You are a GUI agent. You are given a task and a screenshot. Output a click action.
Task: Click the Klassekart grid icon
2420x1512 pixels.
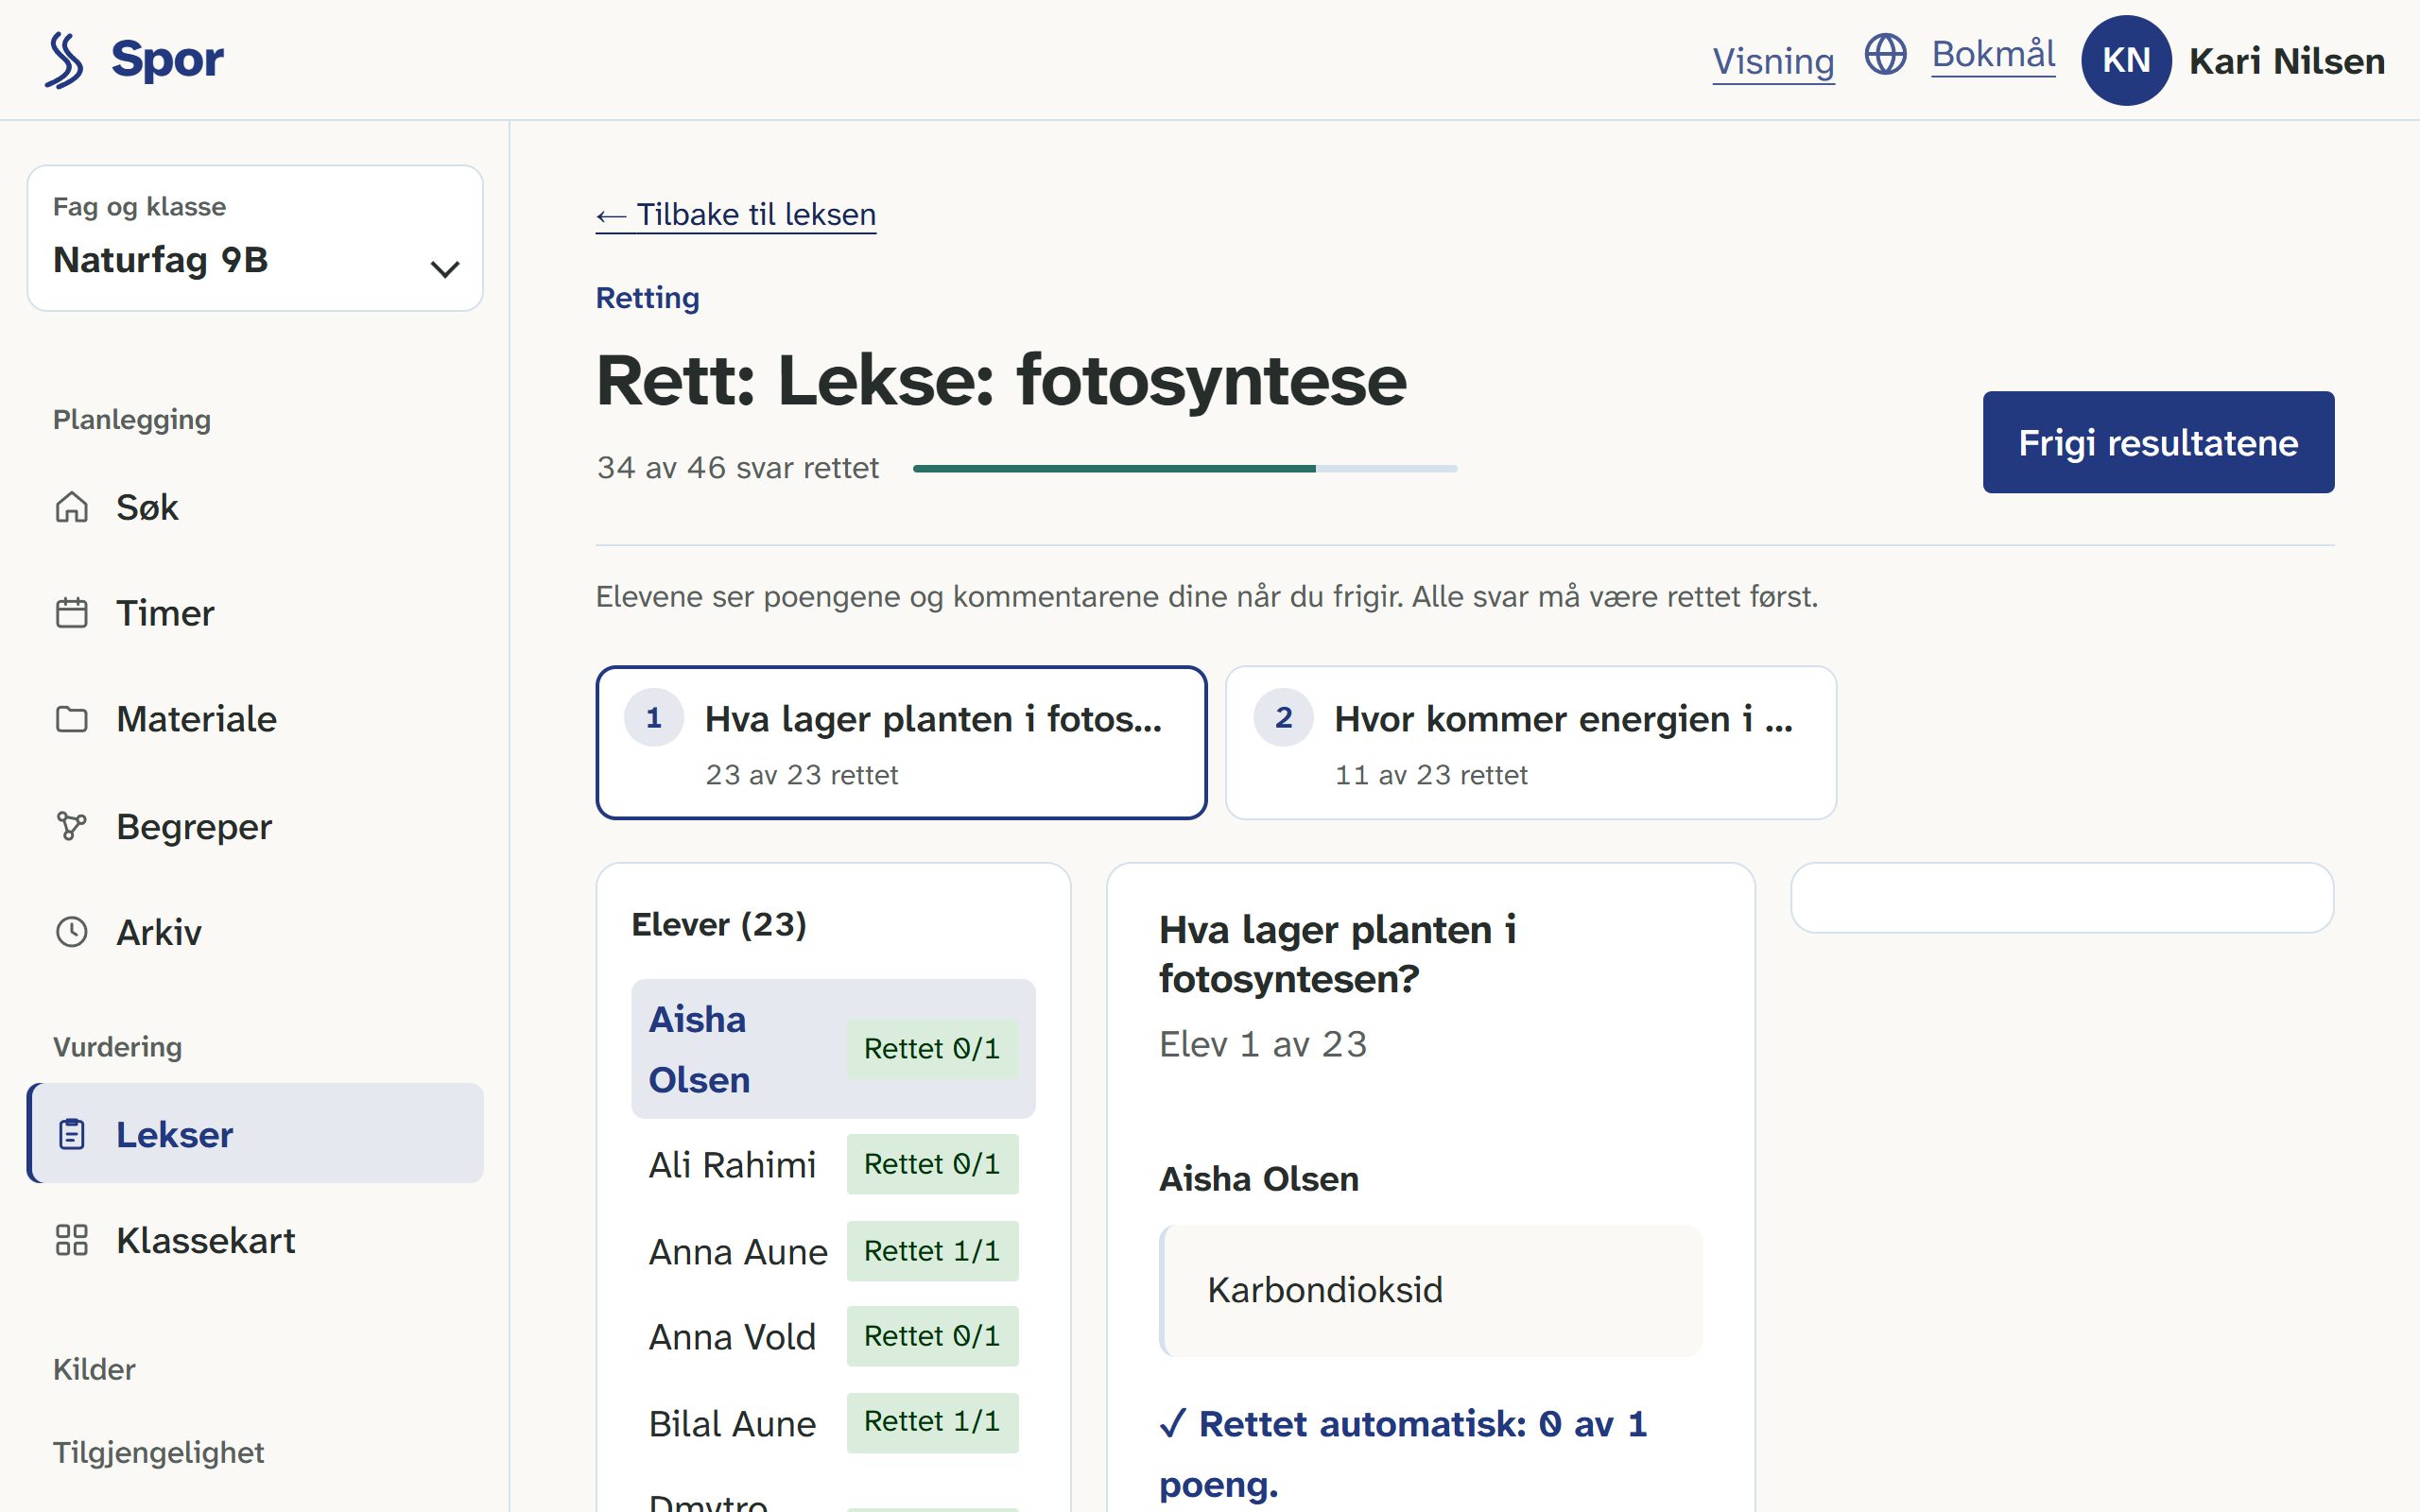pos(72,1240)
